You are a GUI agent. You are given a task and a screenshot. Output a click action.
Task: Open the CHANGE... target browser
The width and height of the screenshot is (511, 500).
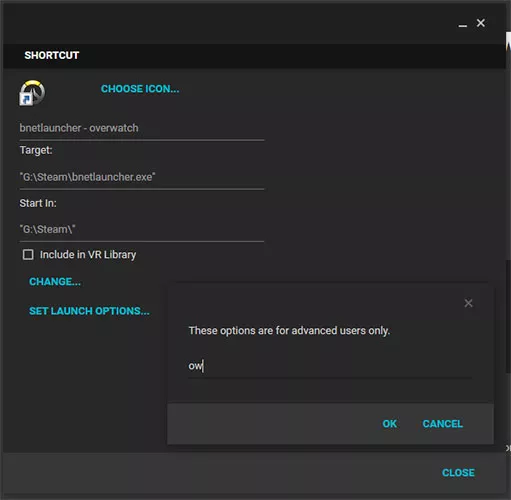tap(55, 282)
